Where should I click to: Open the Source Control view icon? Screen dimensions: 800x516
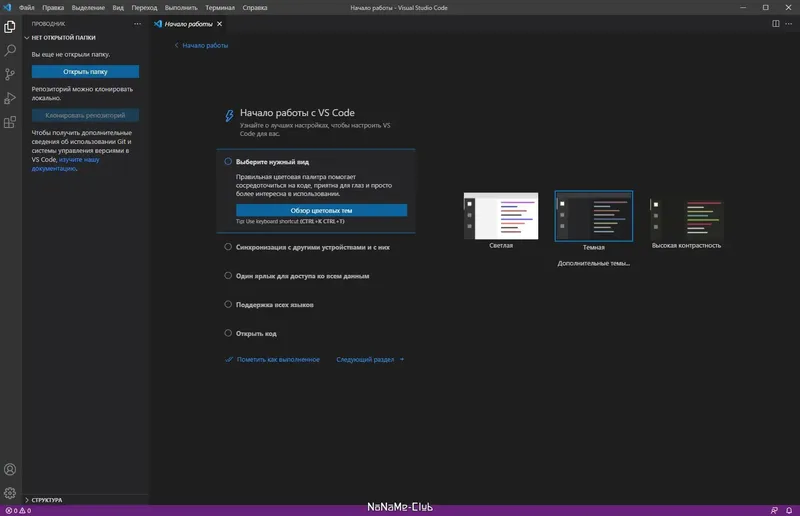coord(10,75)
